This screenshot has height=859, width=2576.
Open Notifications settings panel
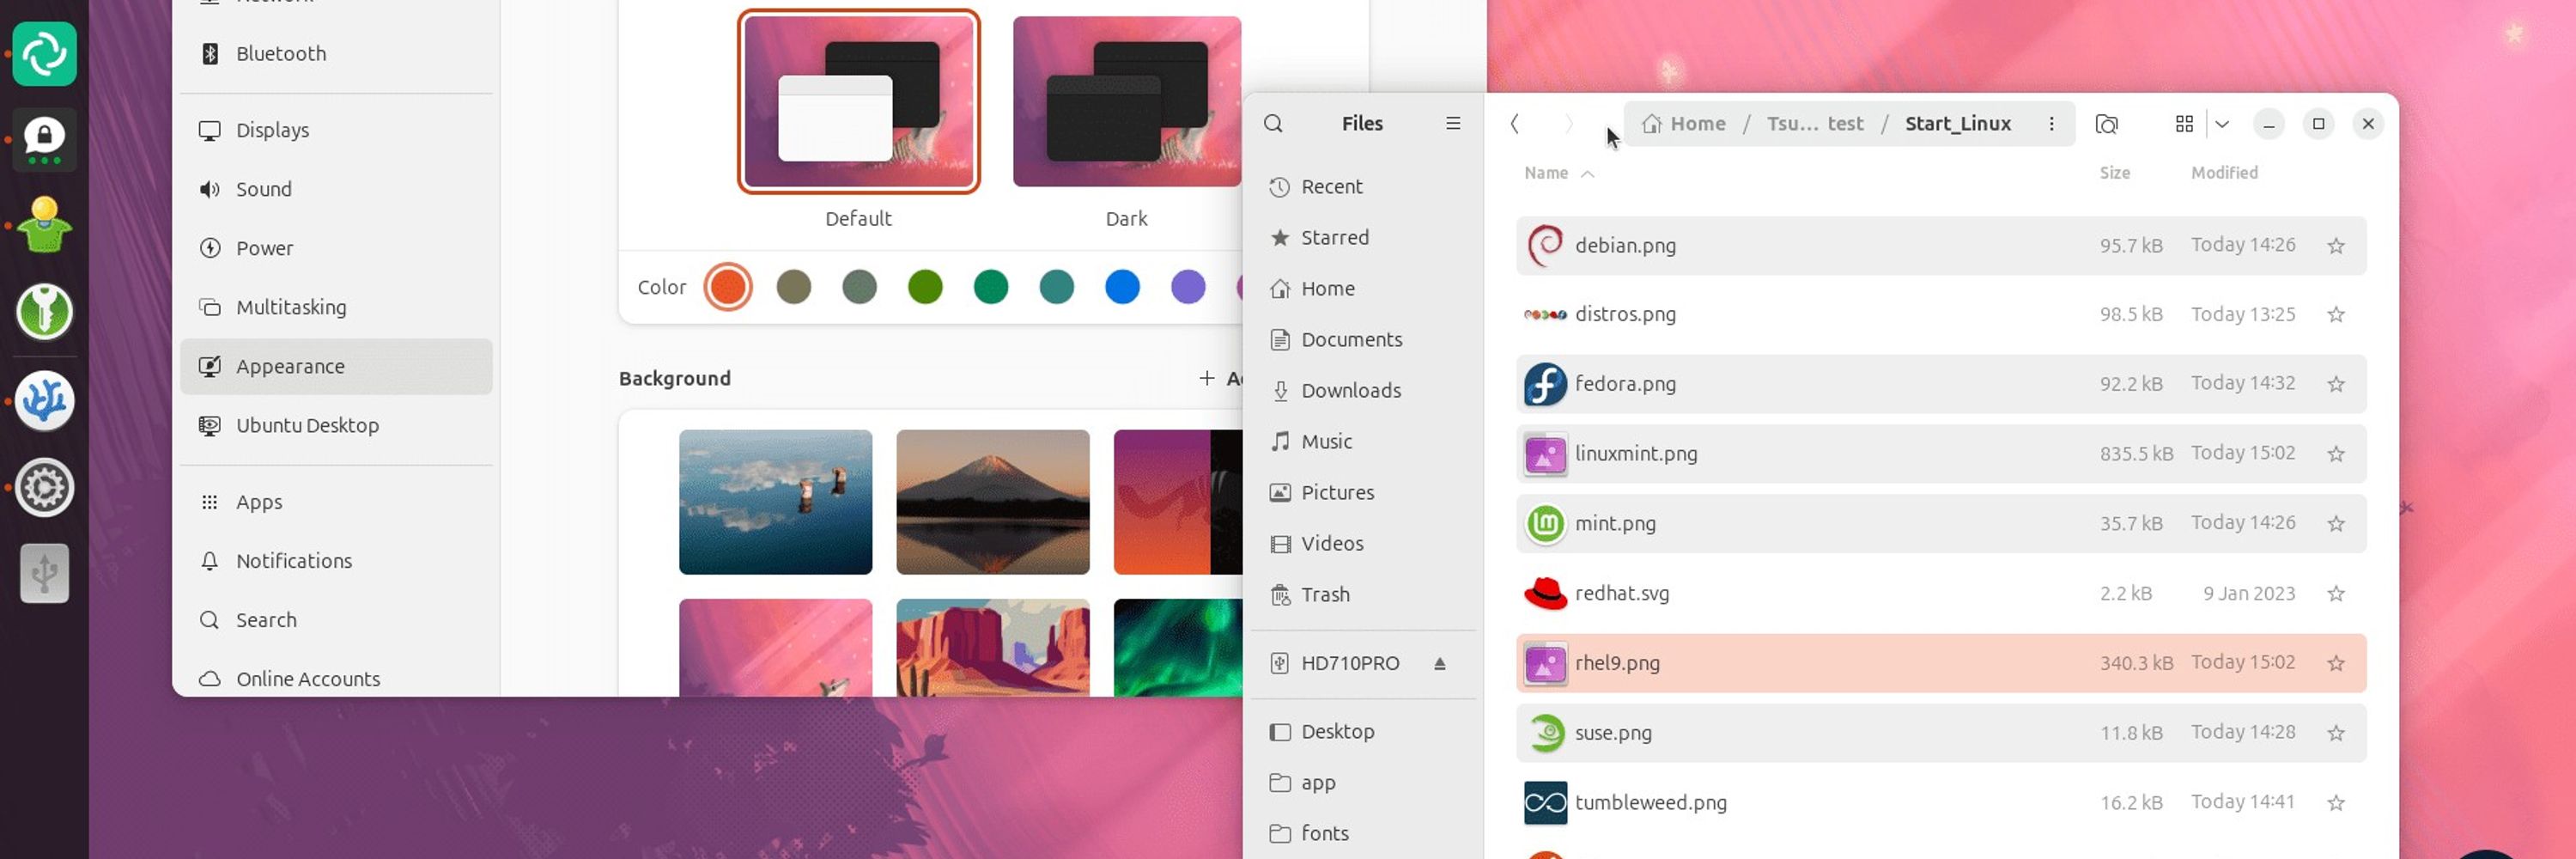336,562
